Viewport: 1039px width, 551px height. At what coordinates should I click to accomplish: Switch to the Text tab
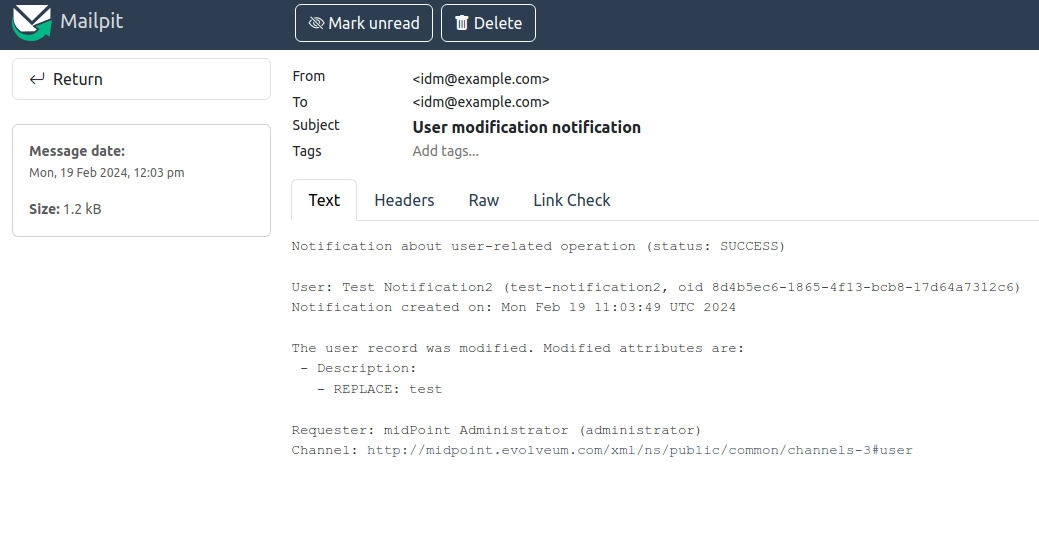pyautogui.click(x=324, y=200)
